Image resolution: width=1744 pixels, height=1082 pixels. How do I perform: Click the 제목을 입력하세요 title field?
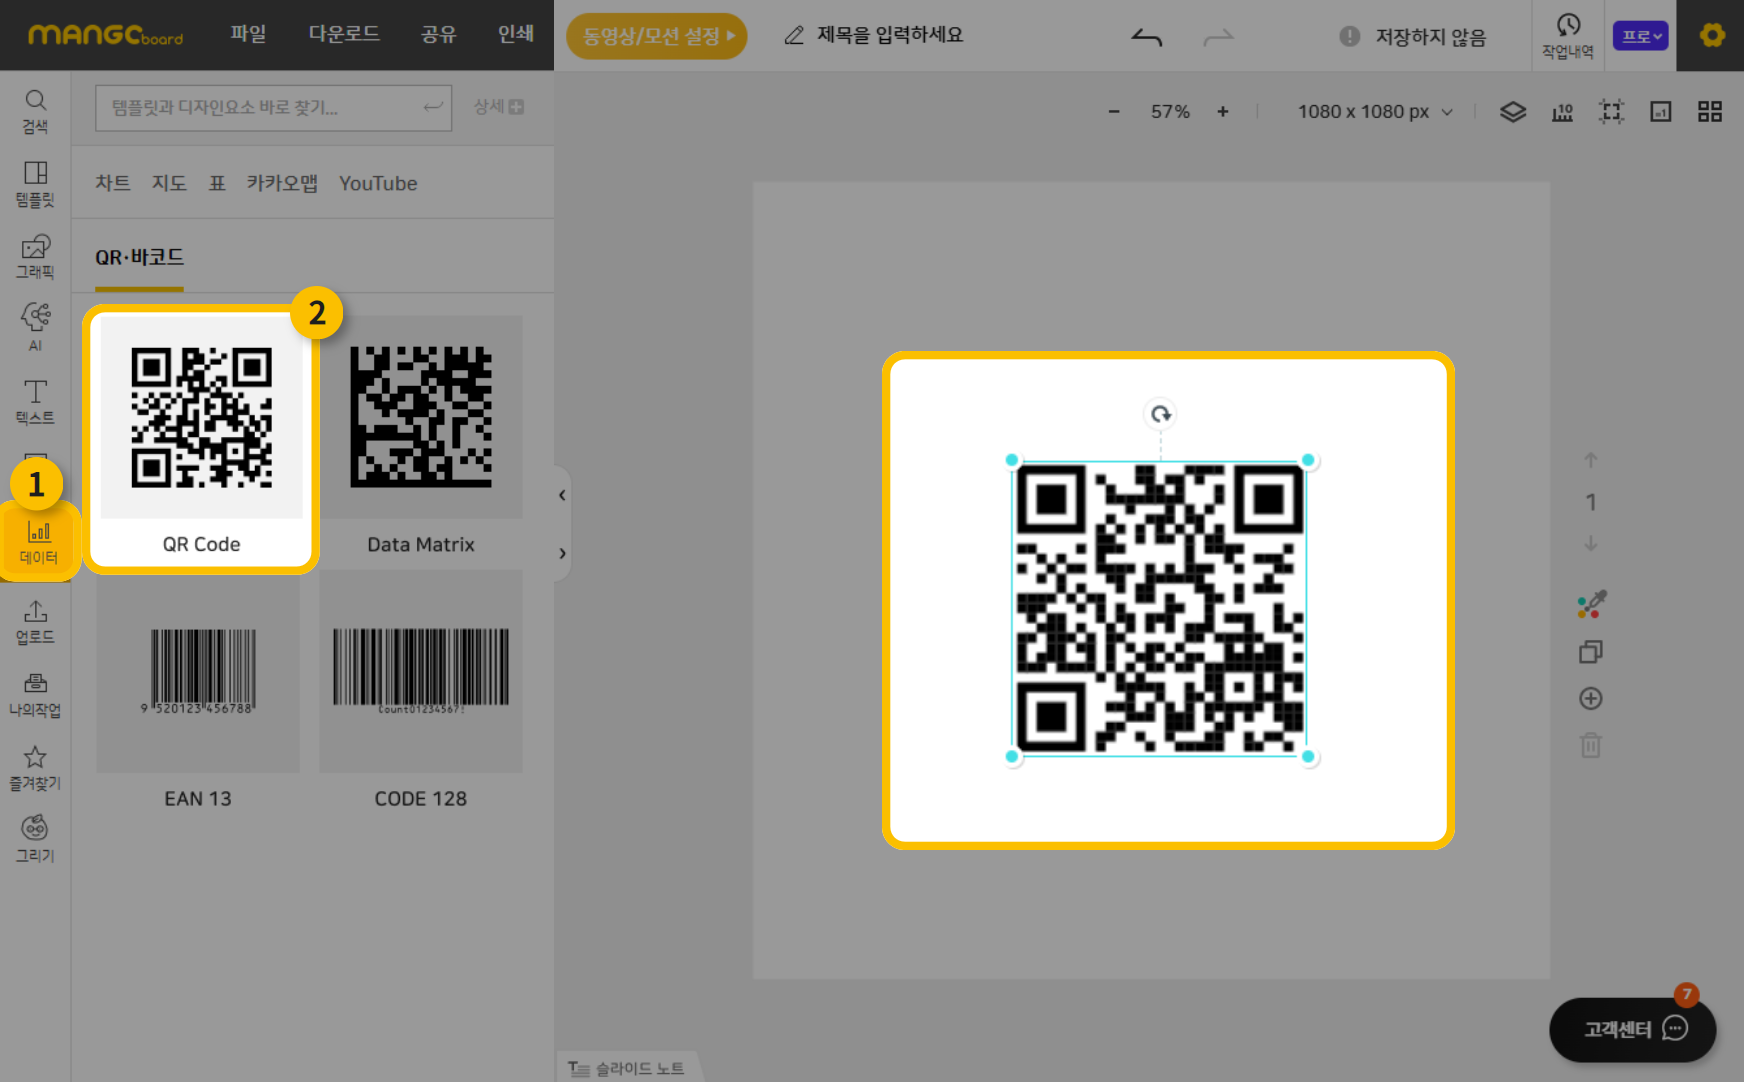889,35
